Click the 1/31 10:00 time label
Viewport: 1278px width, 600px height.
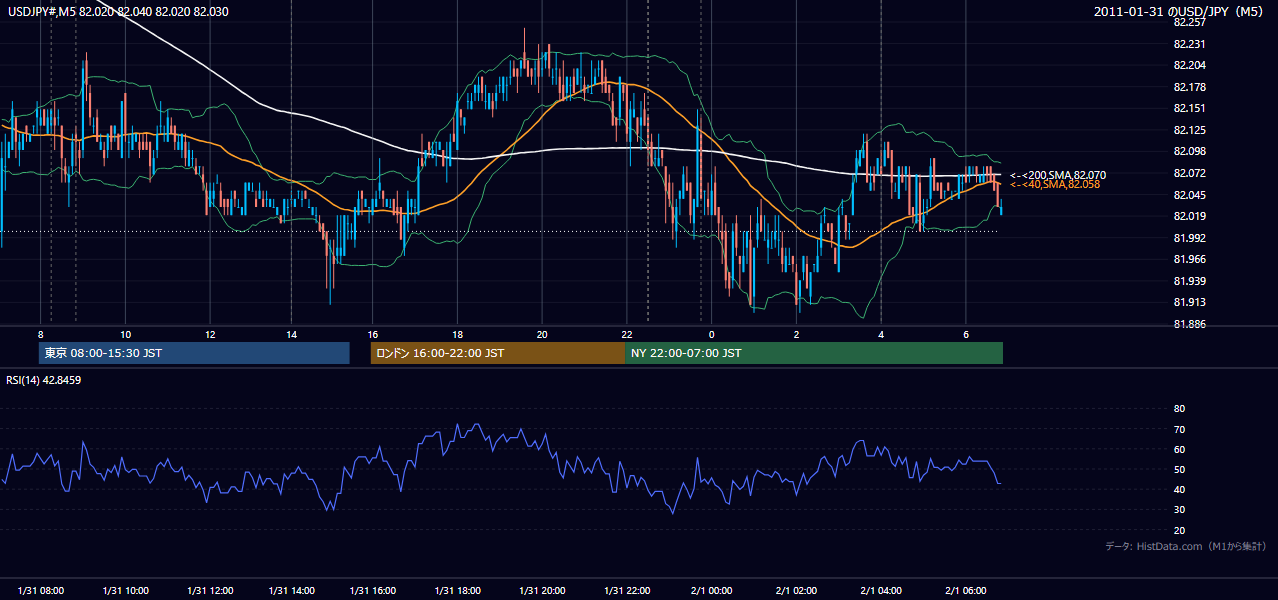click(x=125, y=591)
